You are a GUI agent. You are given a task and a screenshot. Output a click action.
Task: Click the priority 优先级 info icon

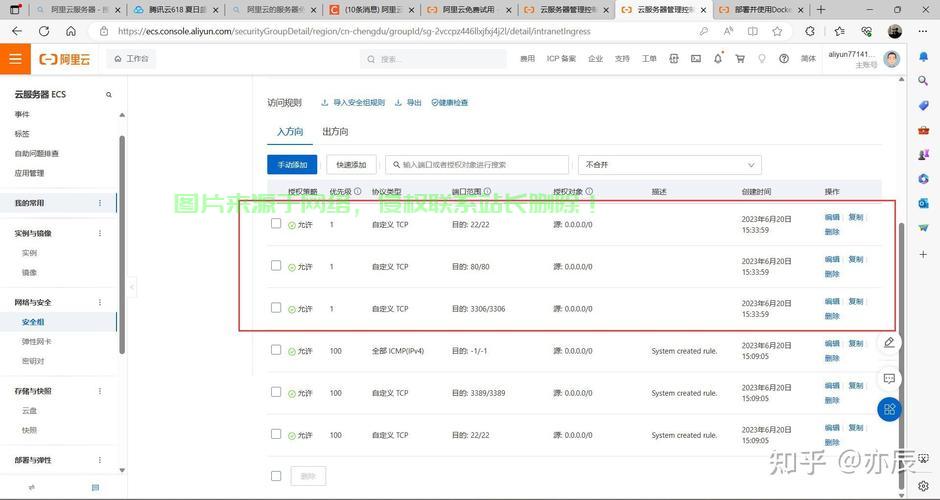coord(357,191)
